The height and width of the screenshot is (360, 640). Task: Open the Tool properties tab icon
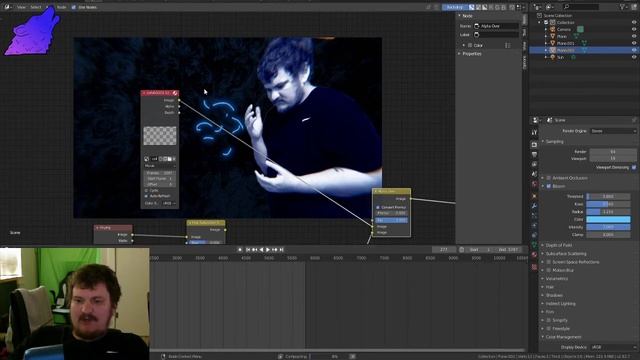point(534,133)
